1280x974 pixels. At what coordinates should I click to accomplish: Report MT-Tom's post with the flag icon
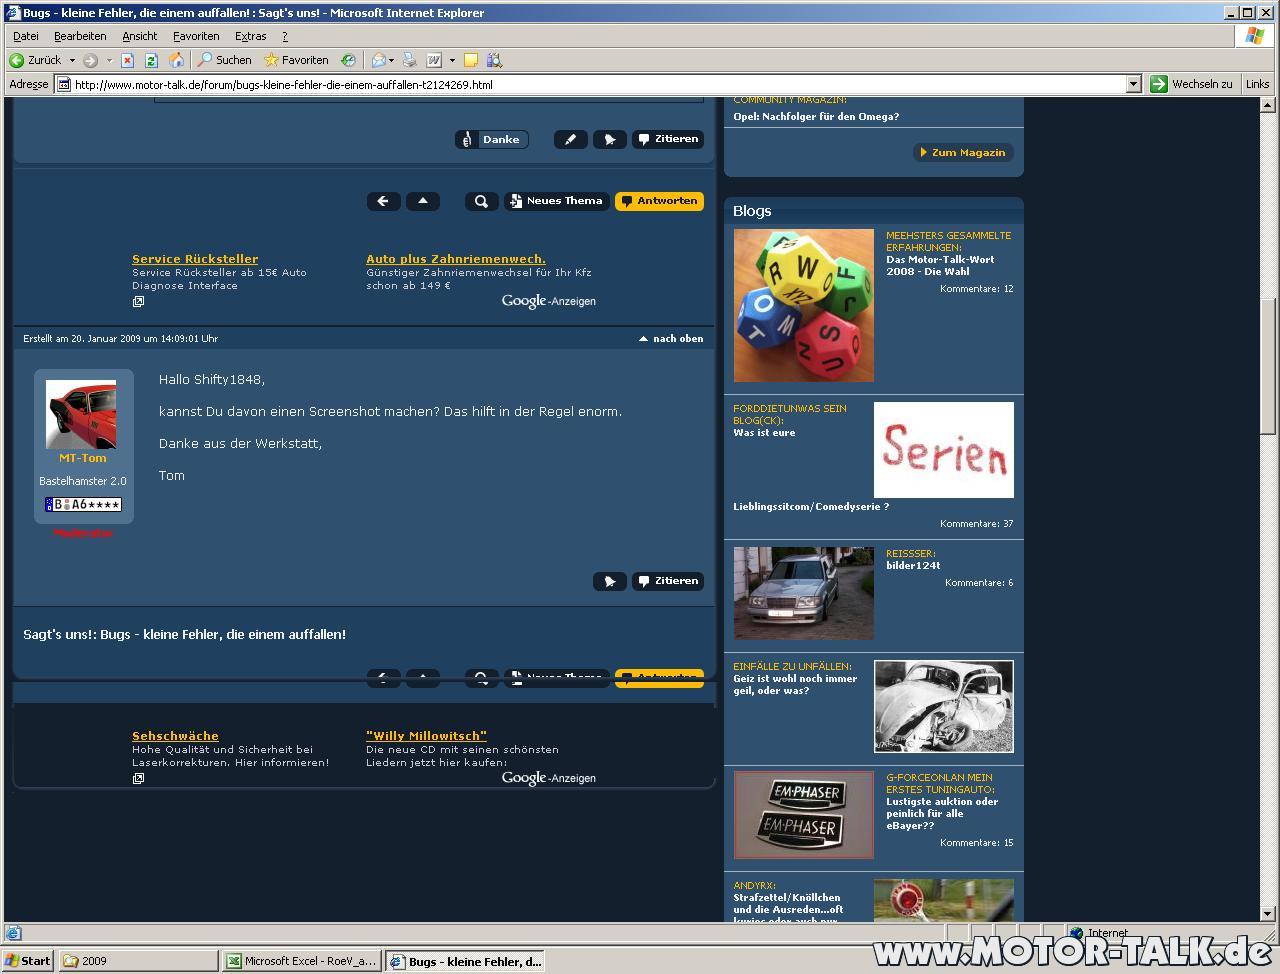[610, 581]
